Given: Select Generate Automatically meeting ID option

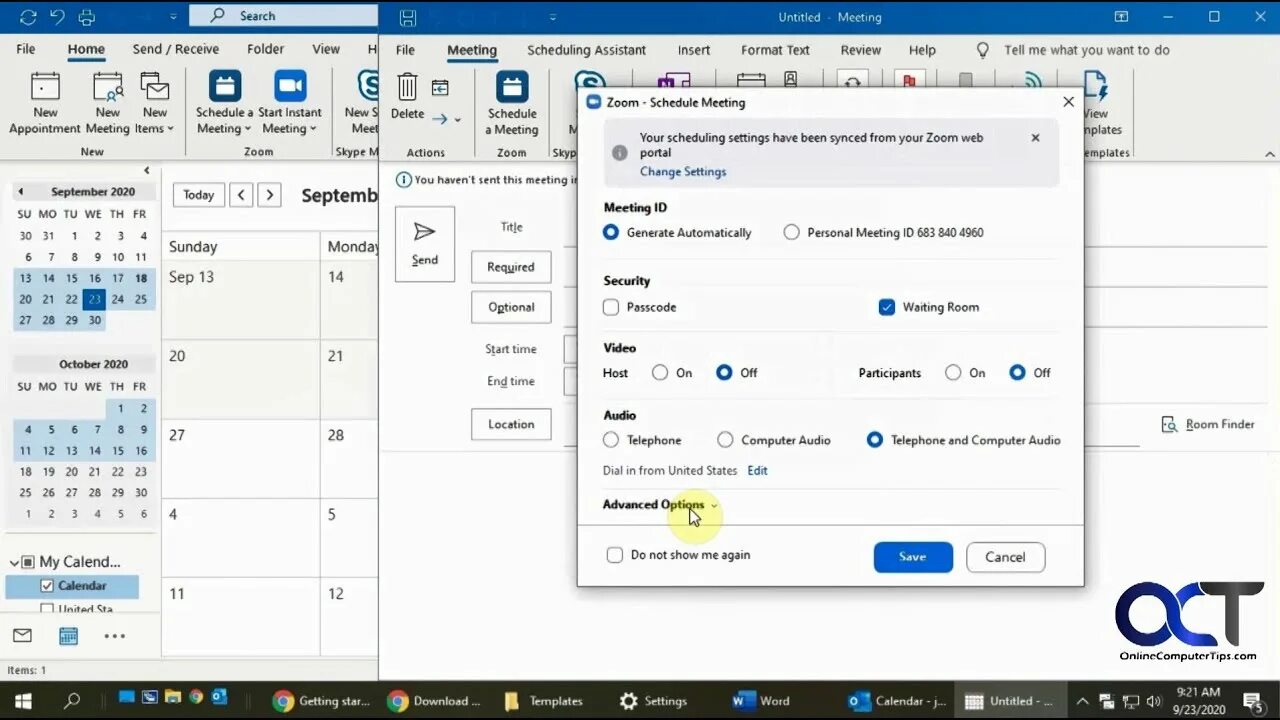Looking at the screenshot, I should [x=611, y=232].
